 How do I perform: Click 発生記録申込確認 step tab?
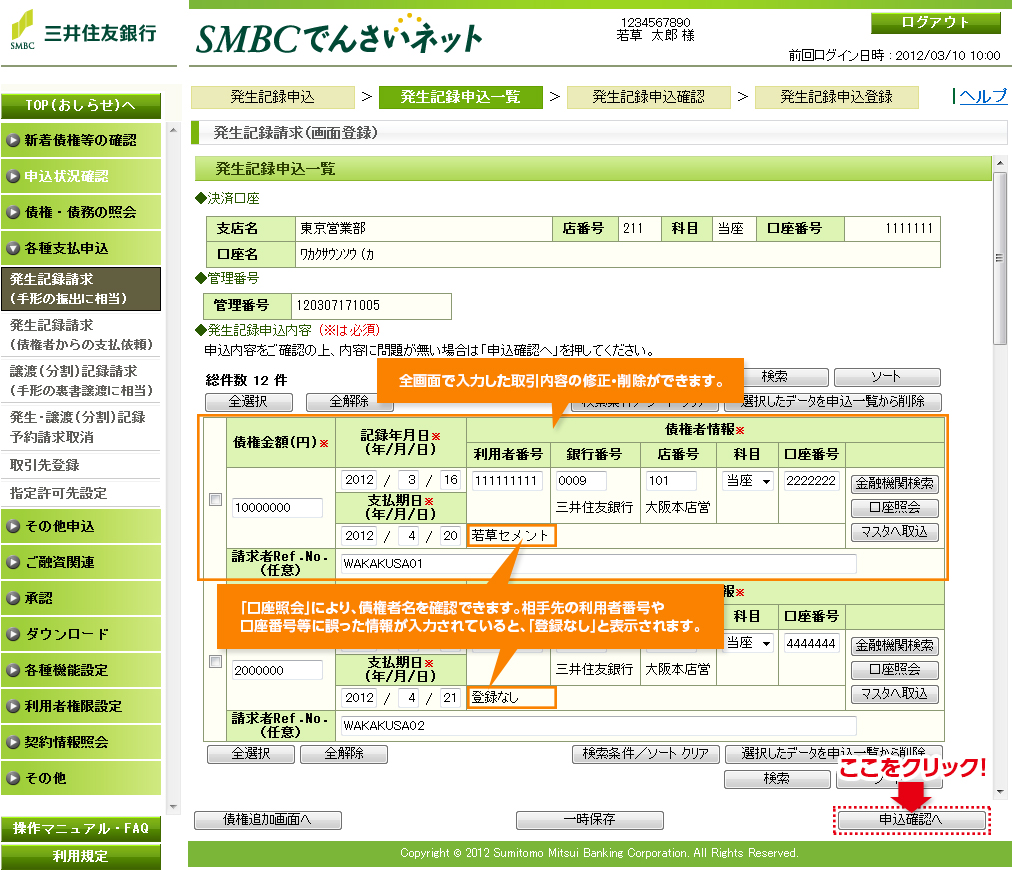point(649,97)
